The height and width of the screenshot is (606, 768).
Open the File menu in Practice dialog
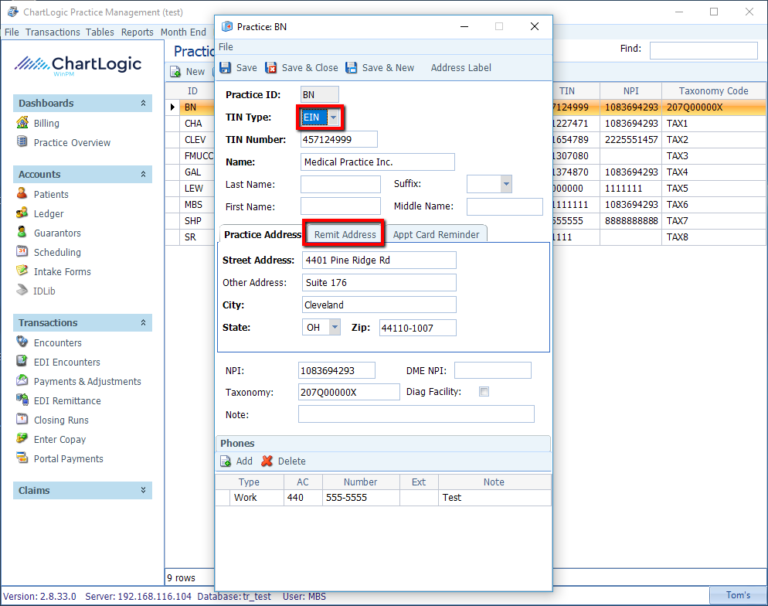(226, 47)
